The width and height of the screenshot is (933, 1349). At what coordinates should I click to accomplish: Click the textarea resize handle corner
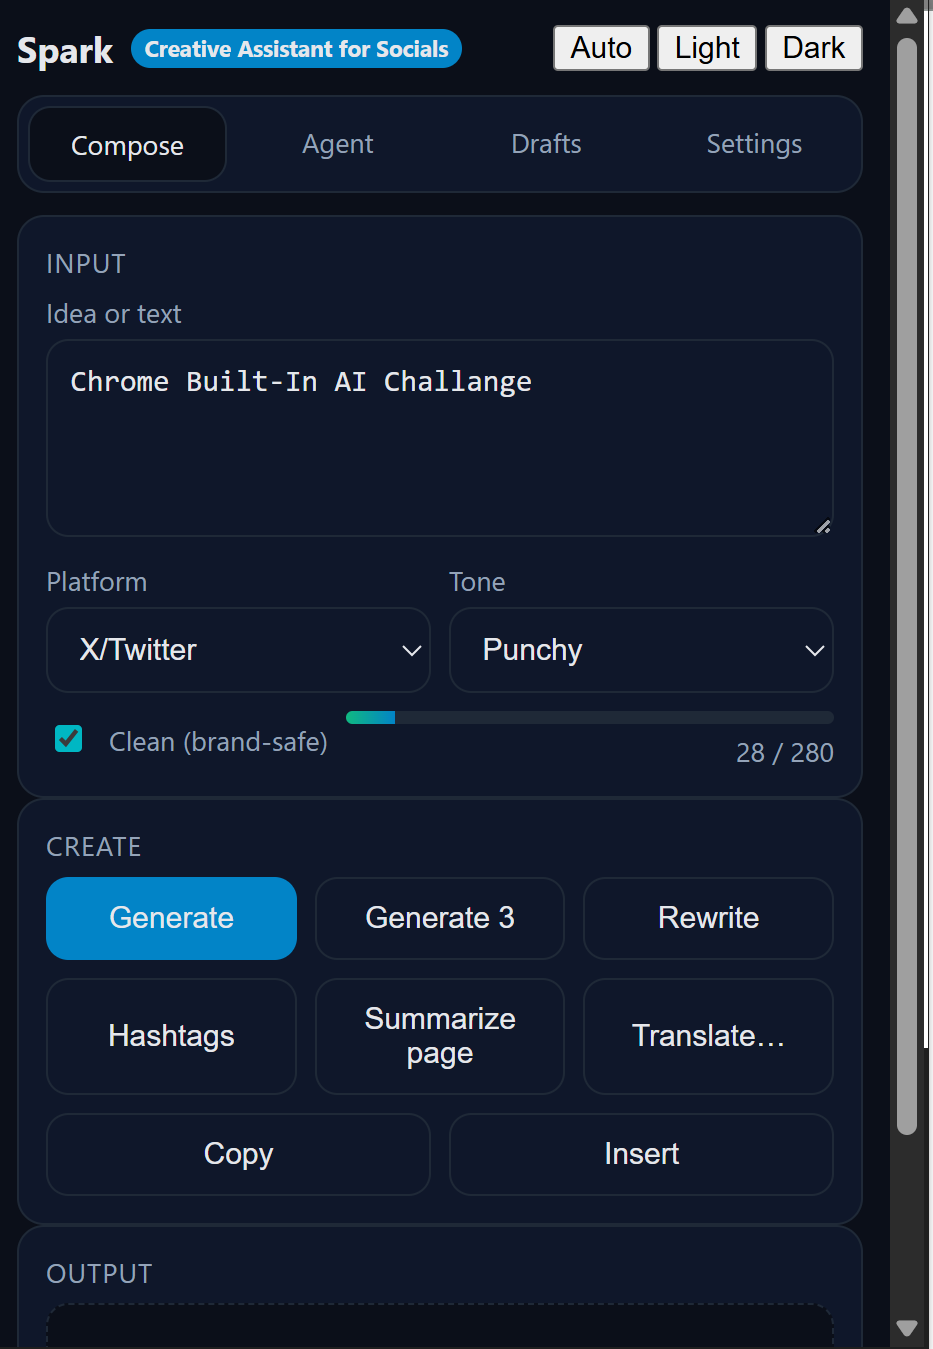823,527
